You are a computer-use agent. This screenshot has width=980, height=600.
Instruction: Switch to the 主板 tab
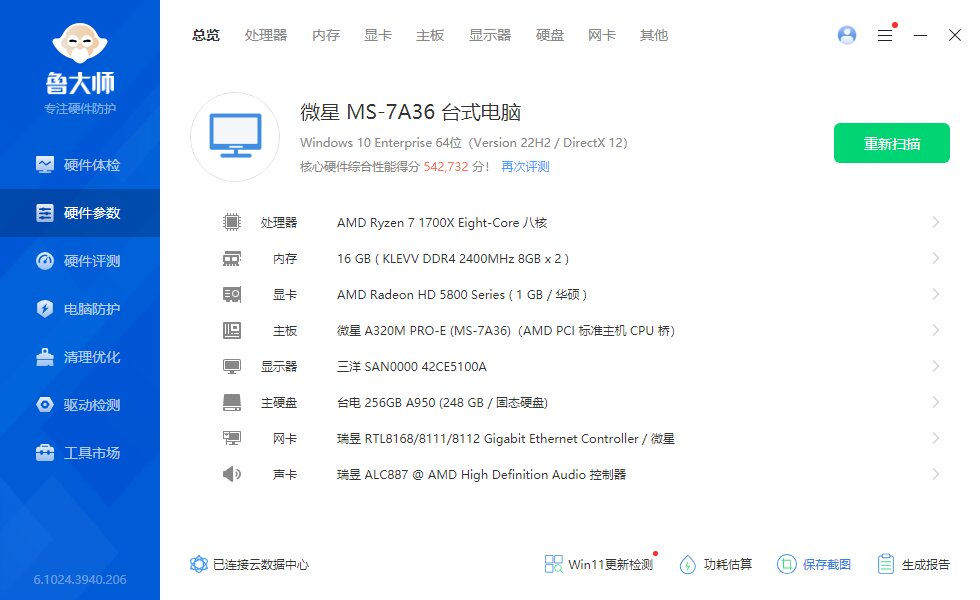(x=430, y=36)
